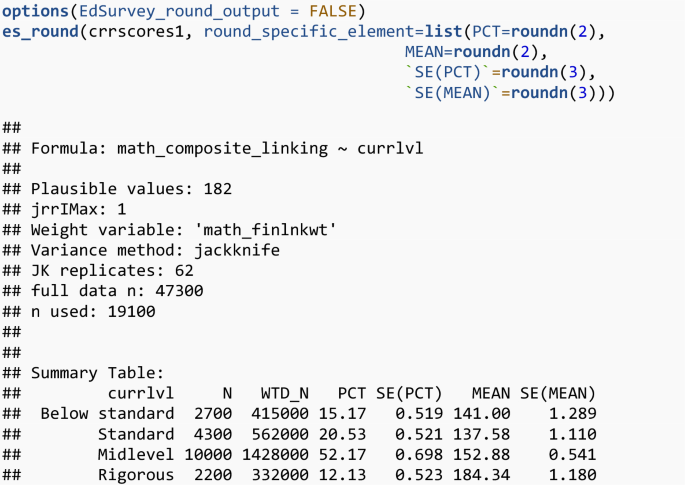685x485 pixels.
Task: Click the Midlevel row label
Action: point(135,454)
